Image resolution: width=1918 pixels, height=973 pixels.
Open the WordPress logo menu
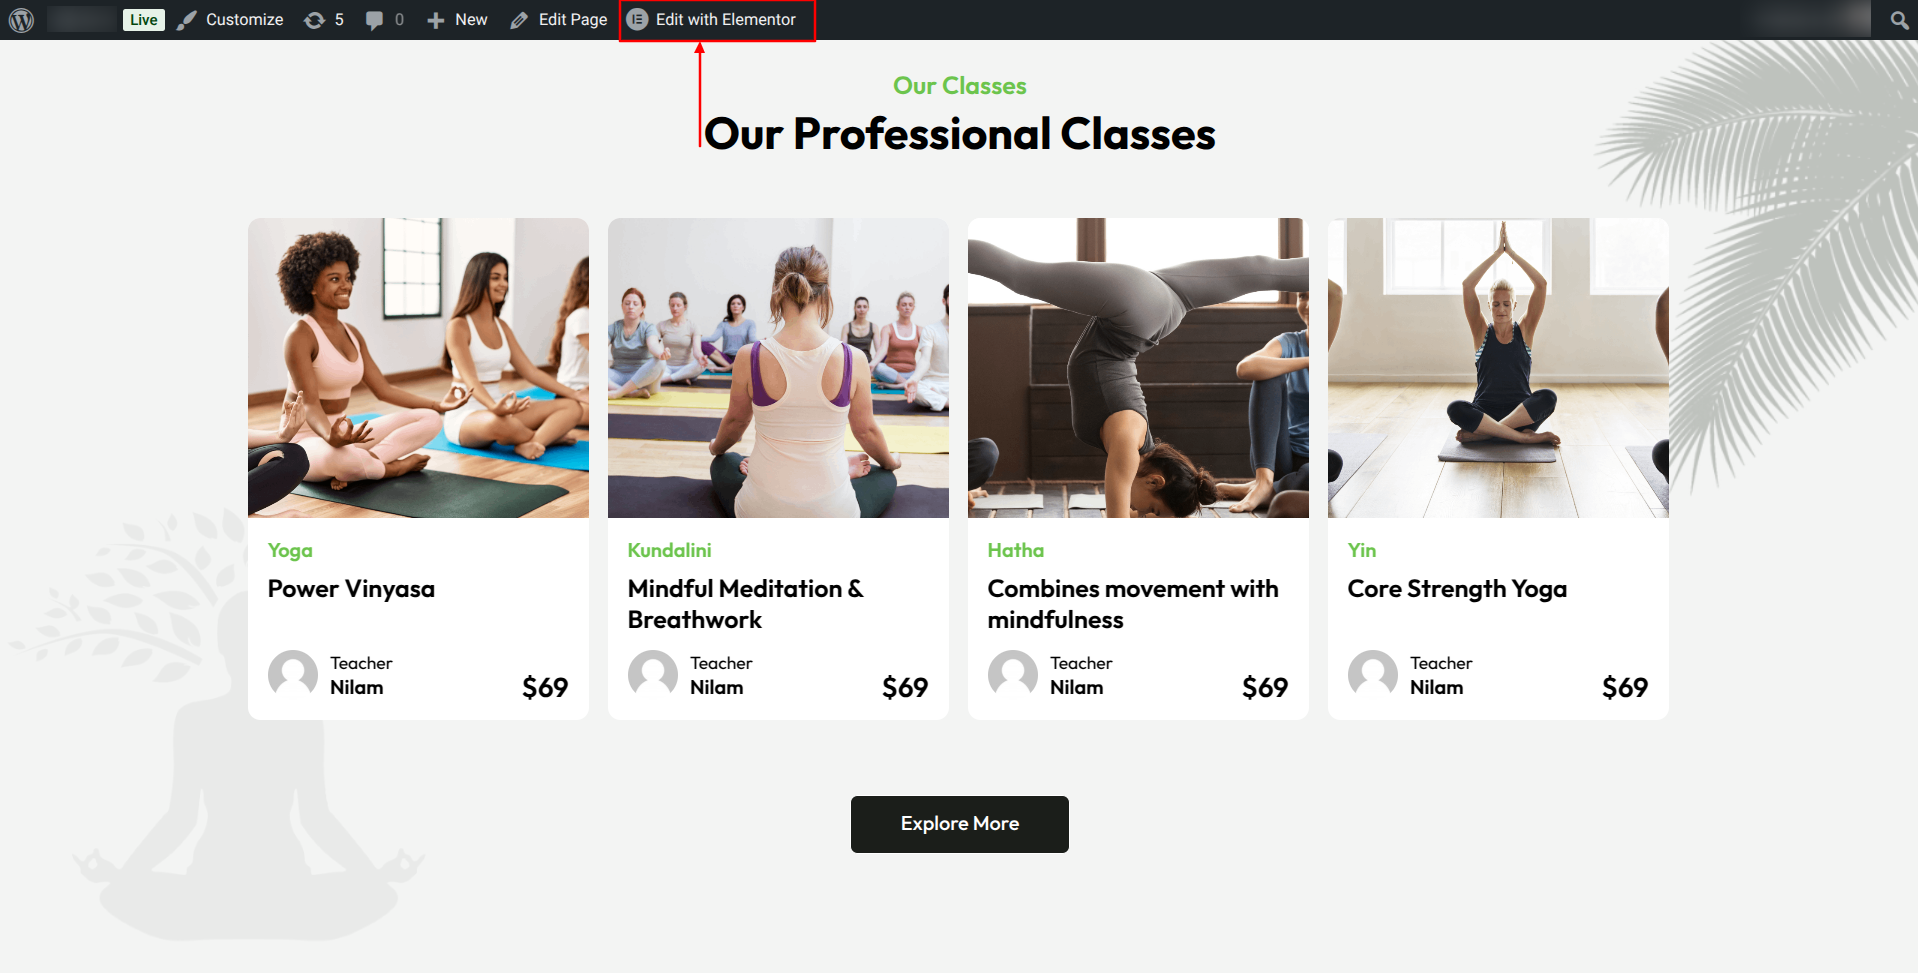[21, 20]
